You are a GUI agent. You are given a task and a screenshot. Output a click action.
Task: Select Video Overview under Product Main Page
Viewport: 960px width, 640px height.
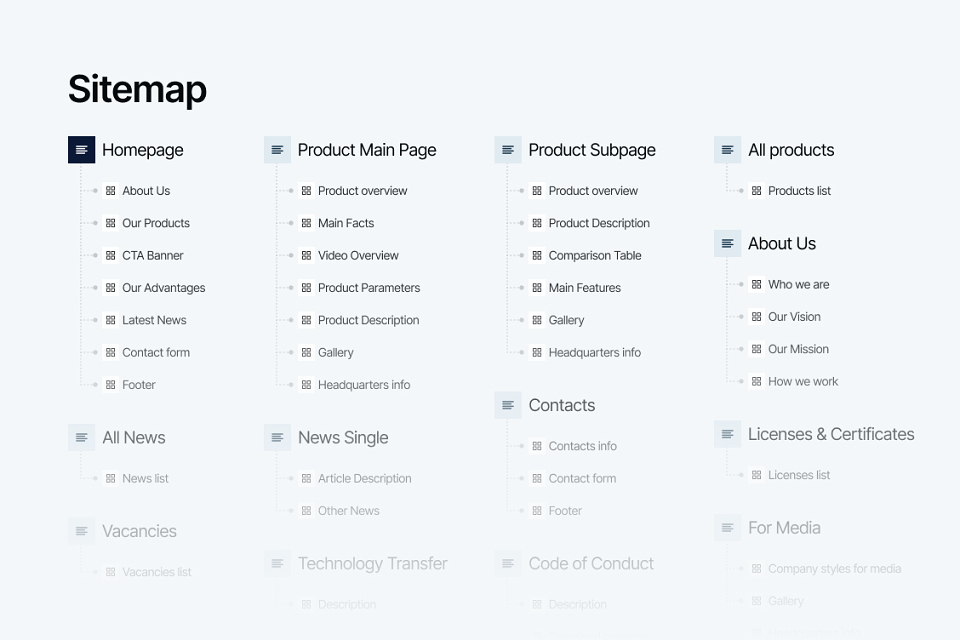tap(358, 255)
